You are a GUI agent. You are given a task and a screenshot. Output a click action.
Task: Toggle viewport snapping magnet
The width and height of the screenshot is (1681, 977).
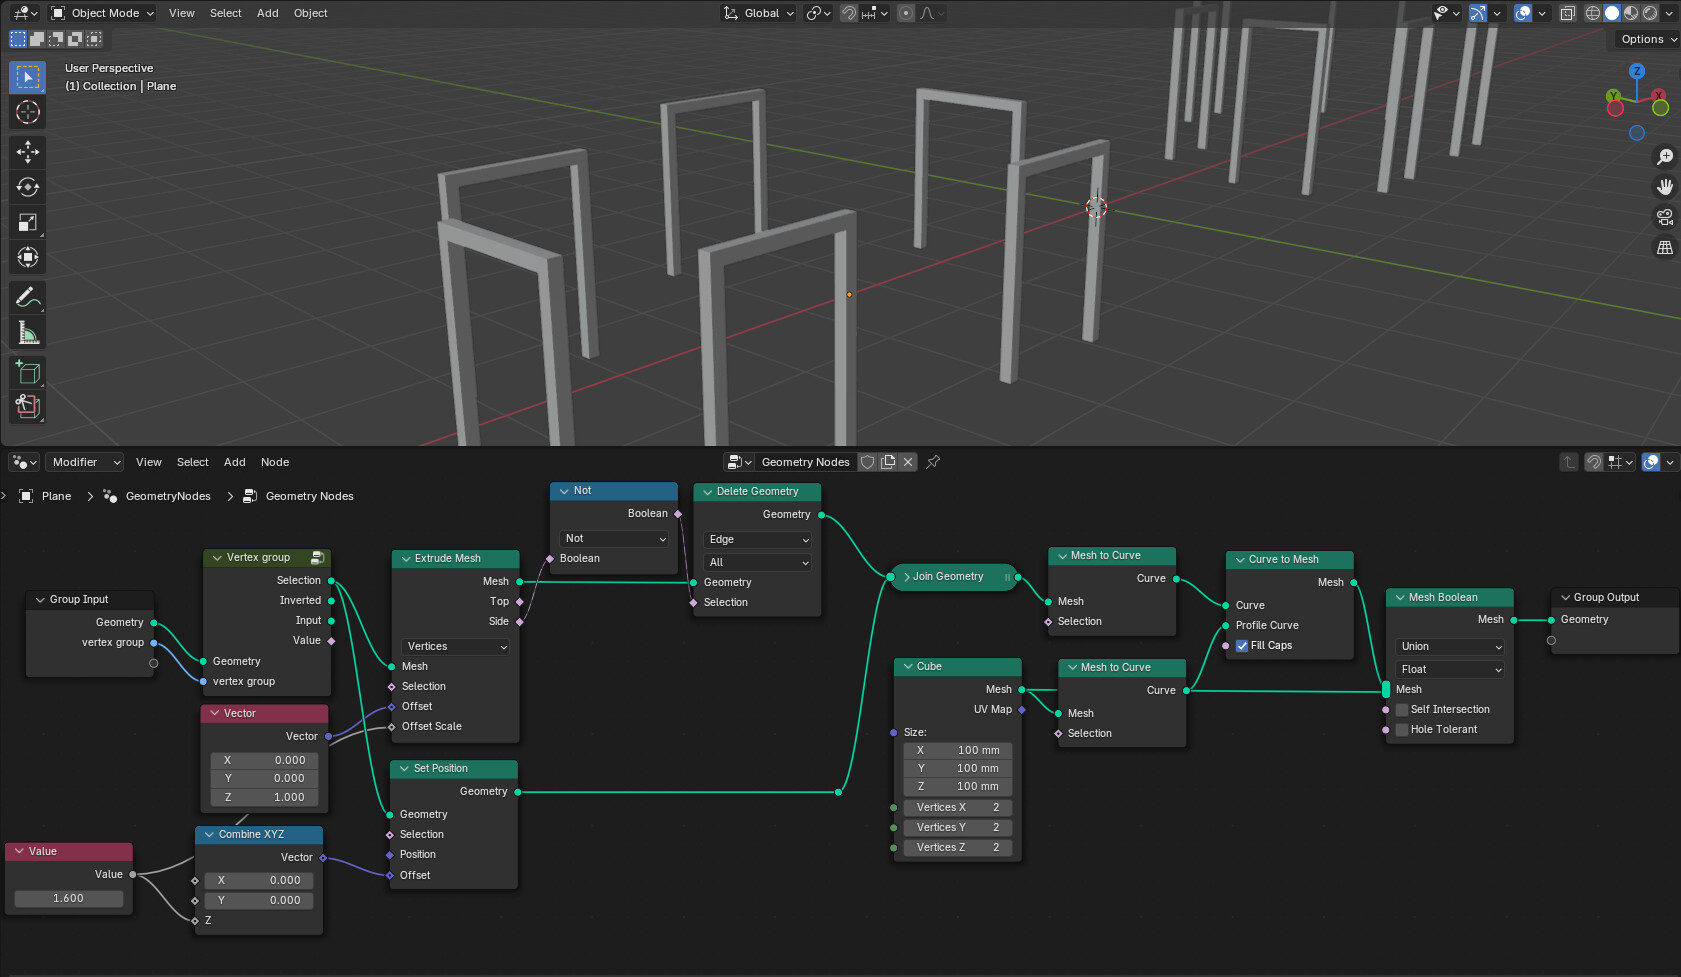(848, 13)
